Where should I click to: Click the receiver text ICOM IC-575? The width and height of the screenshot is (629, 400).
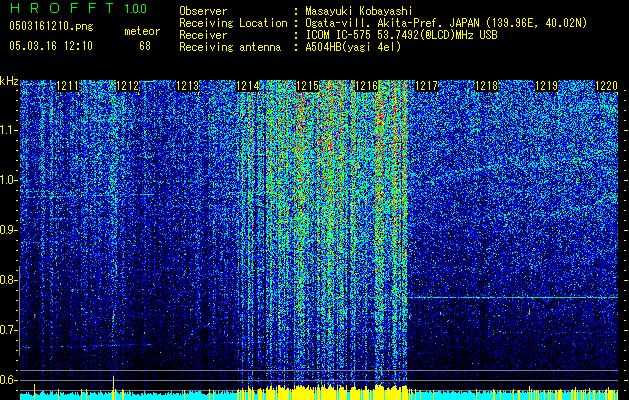point(339,35)
